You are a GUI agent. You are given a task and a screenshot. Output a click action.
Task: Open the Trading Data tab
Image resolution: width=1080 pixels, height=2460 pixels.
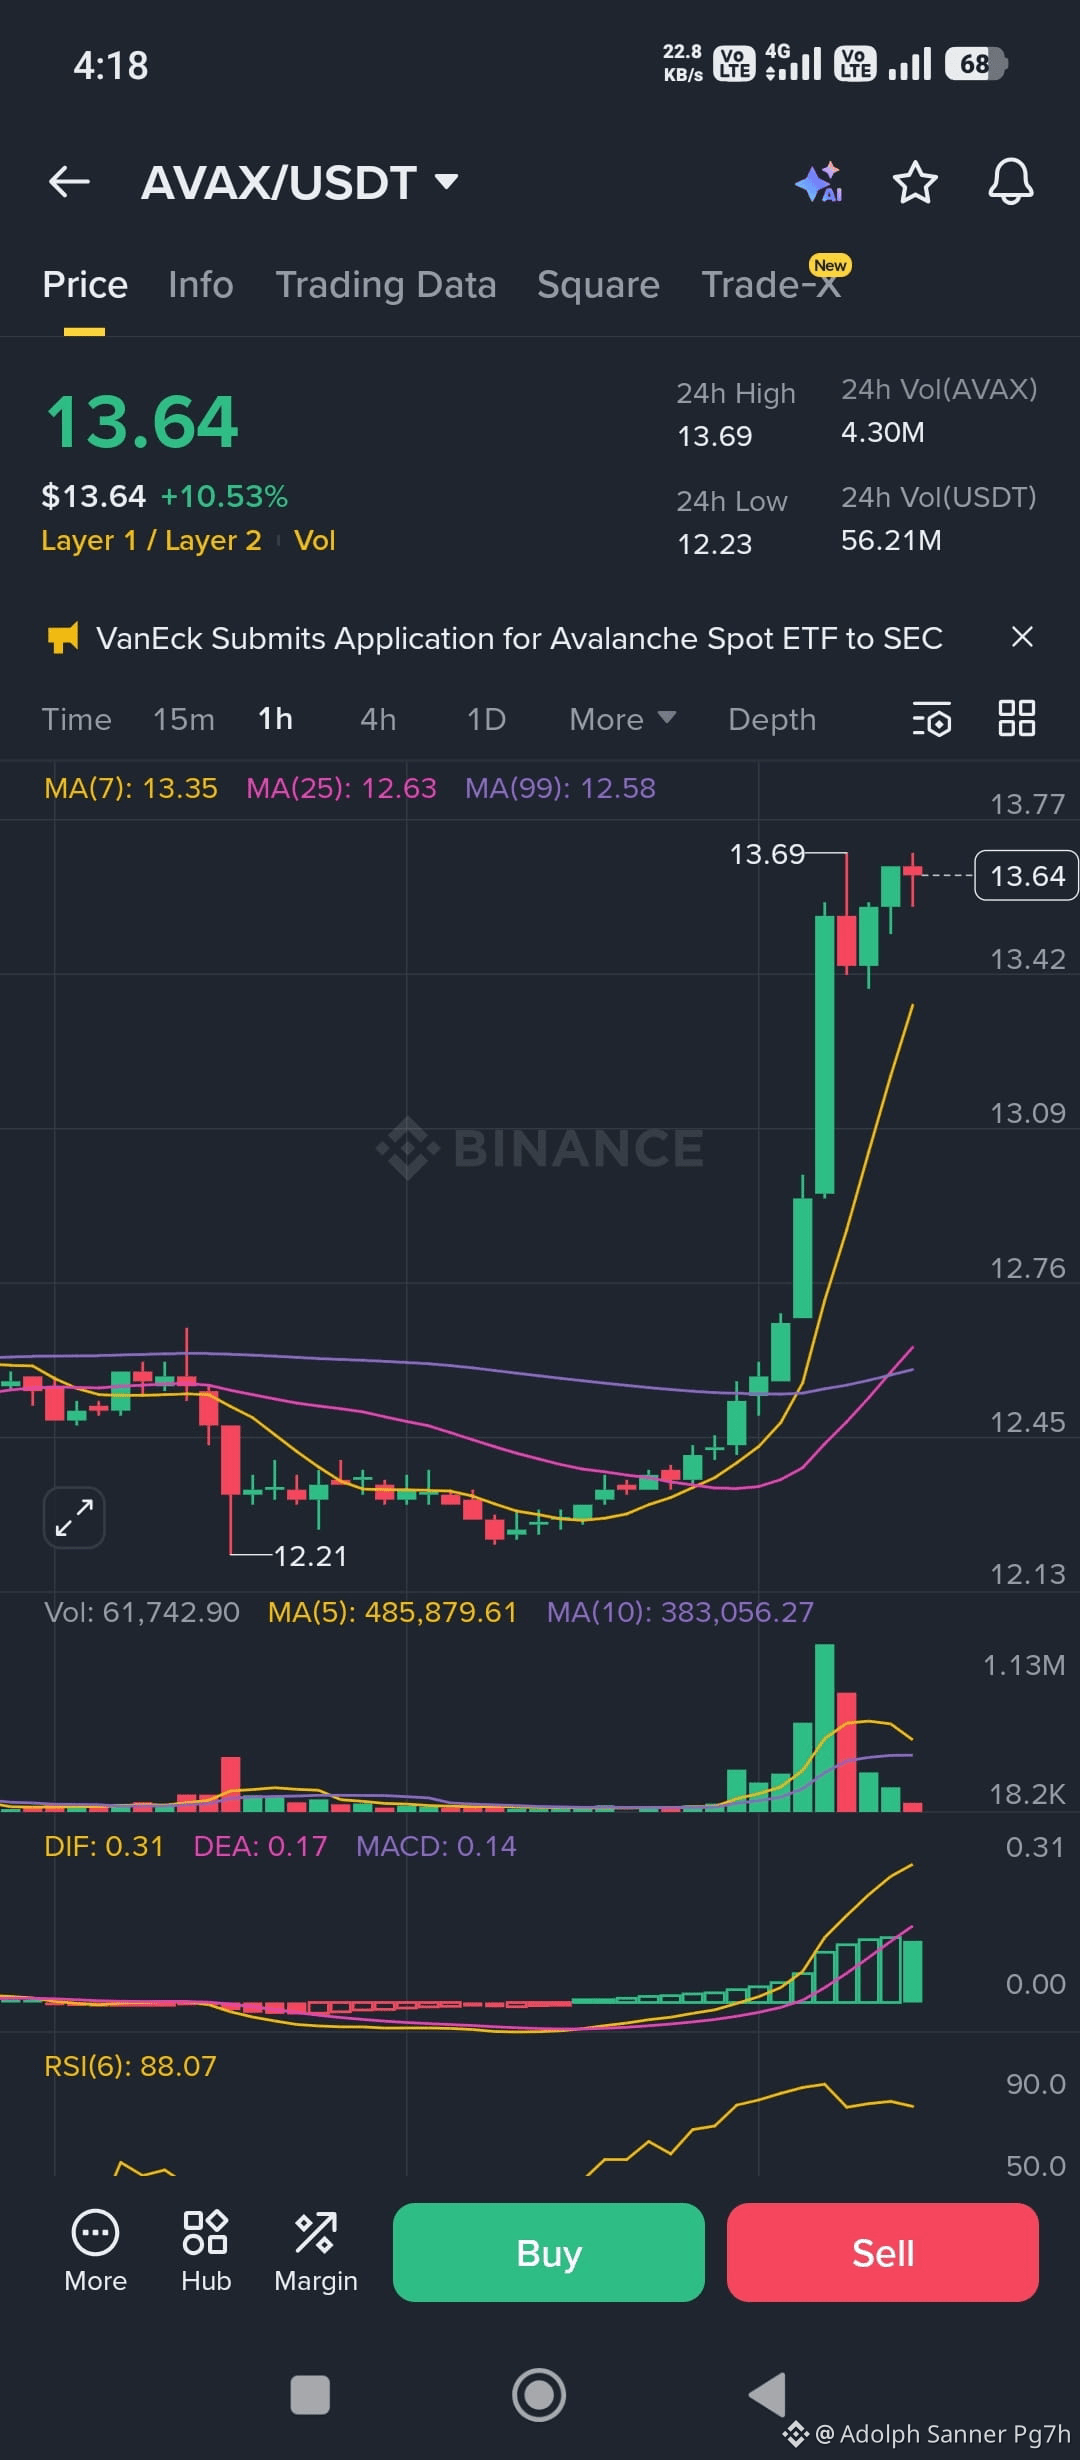click(386, 285)
